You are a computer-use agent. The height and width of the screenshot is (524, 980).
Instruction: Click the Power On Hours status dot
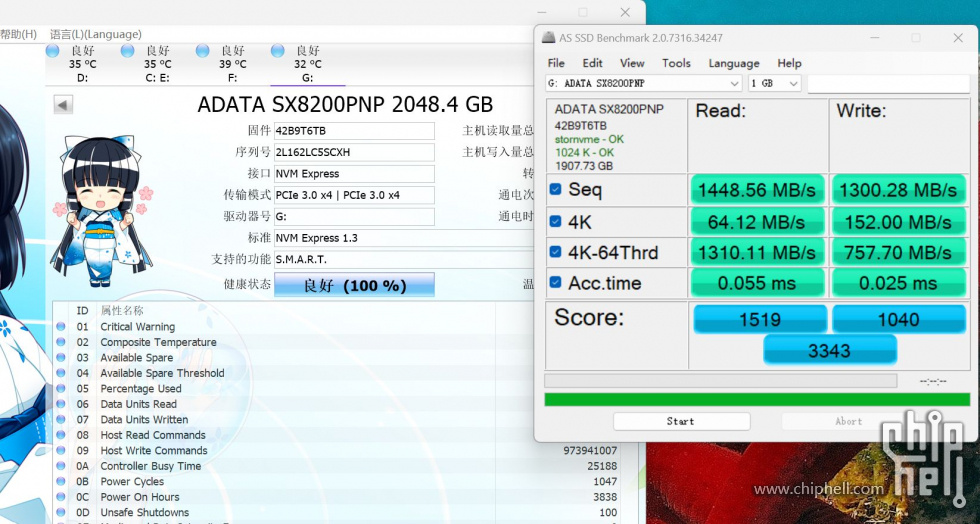(61, 496)
